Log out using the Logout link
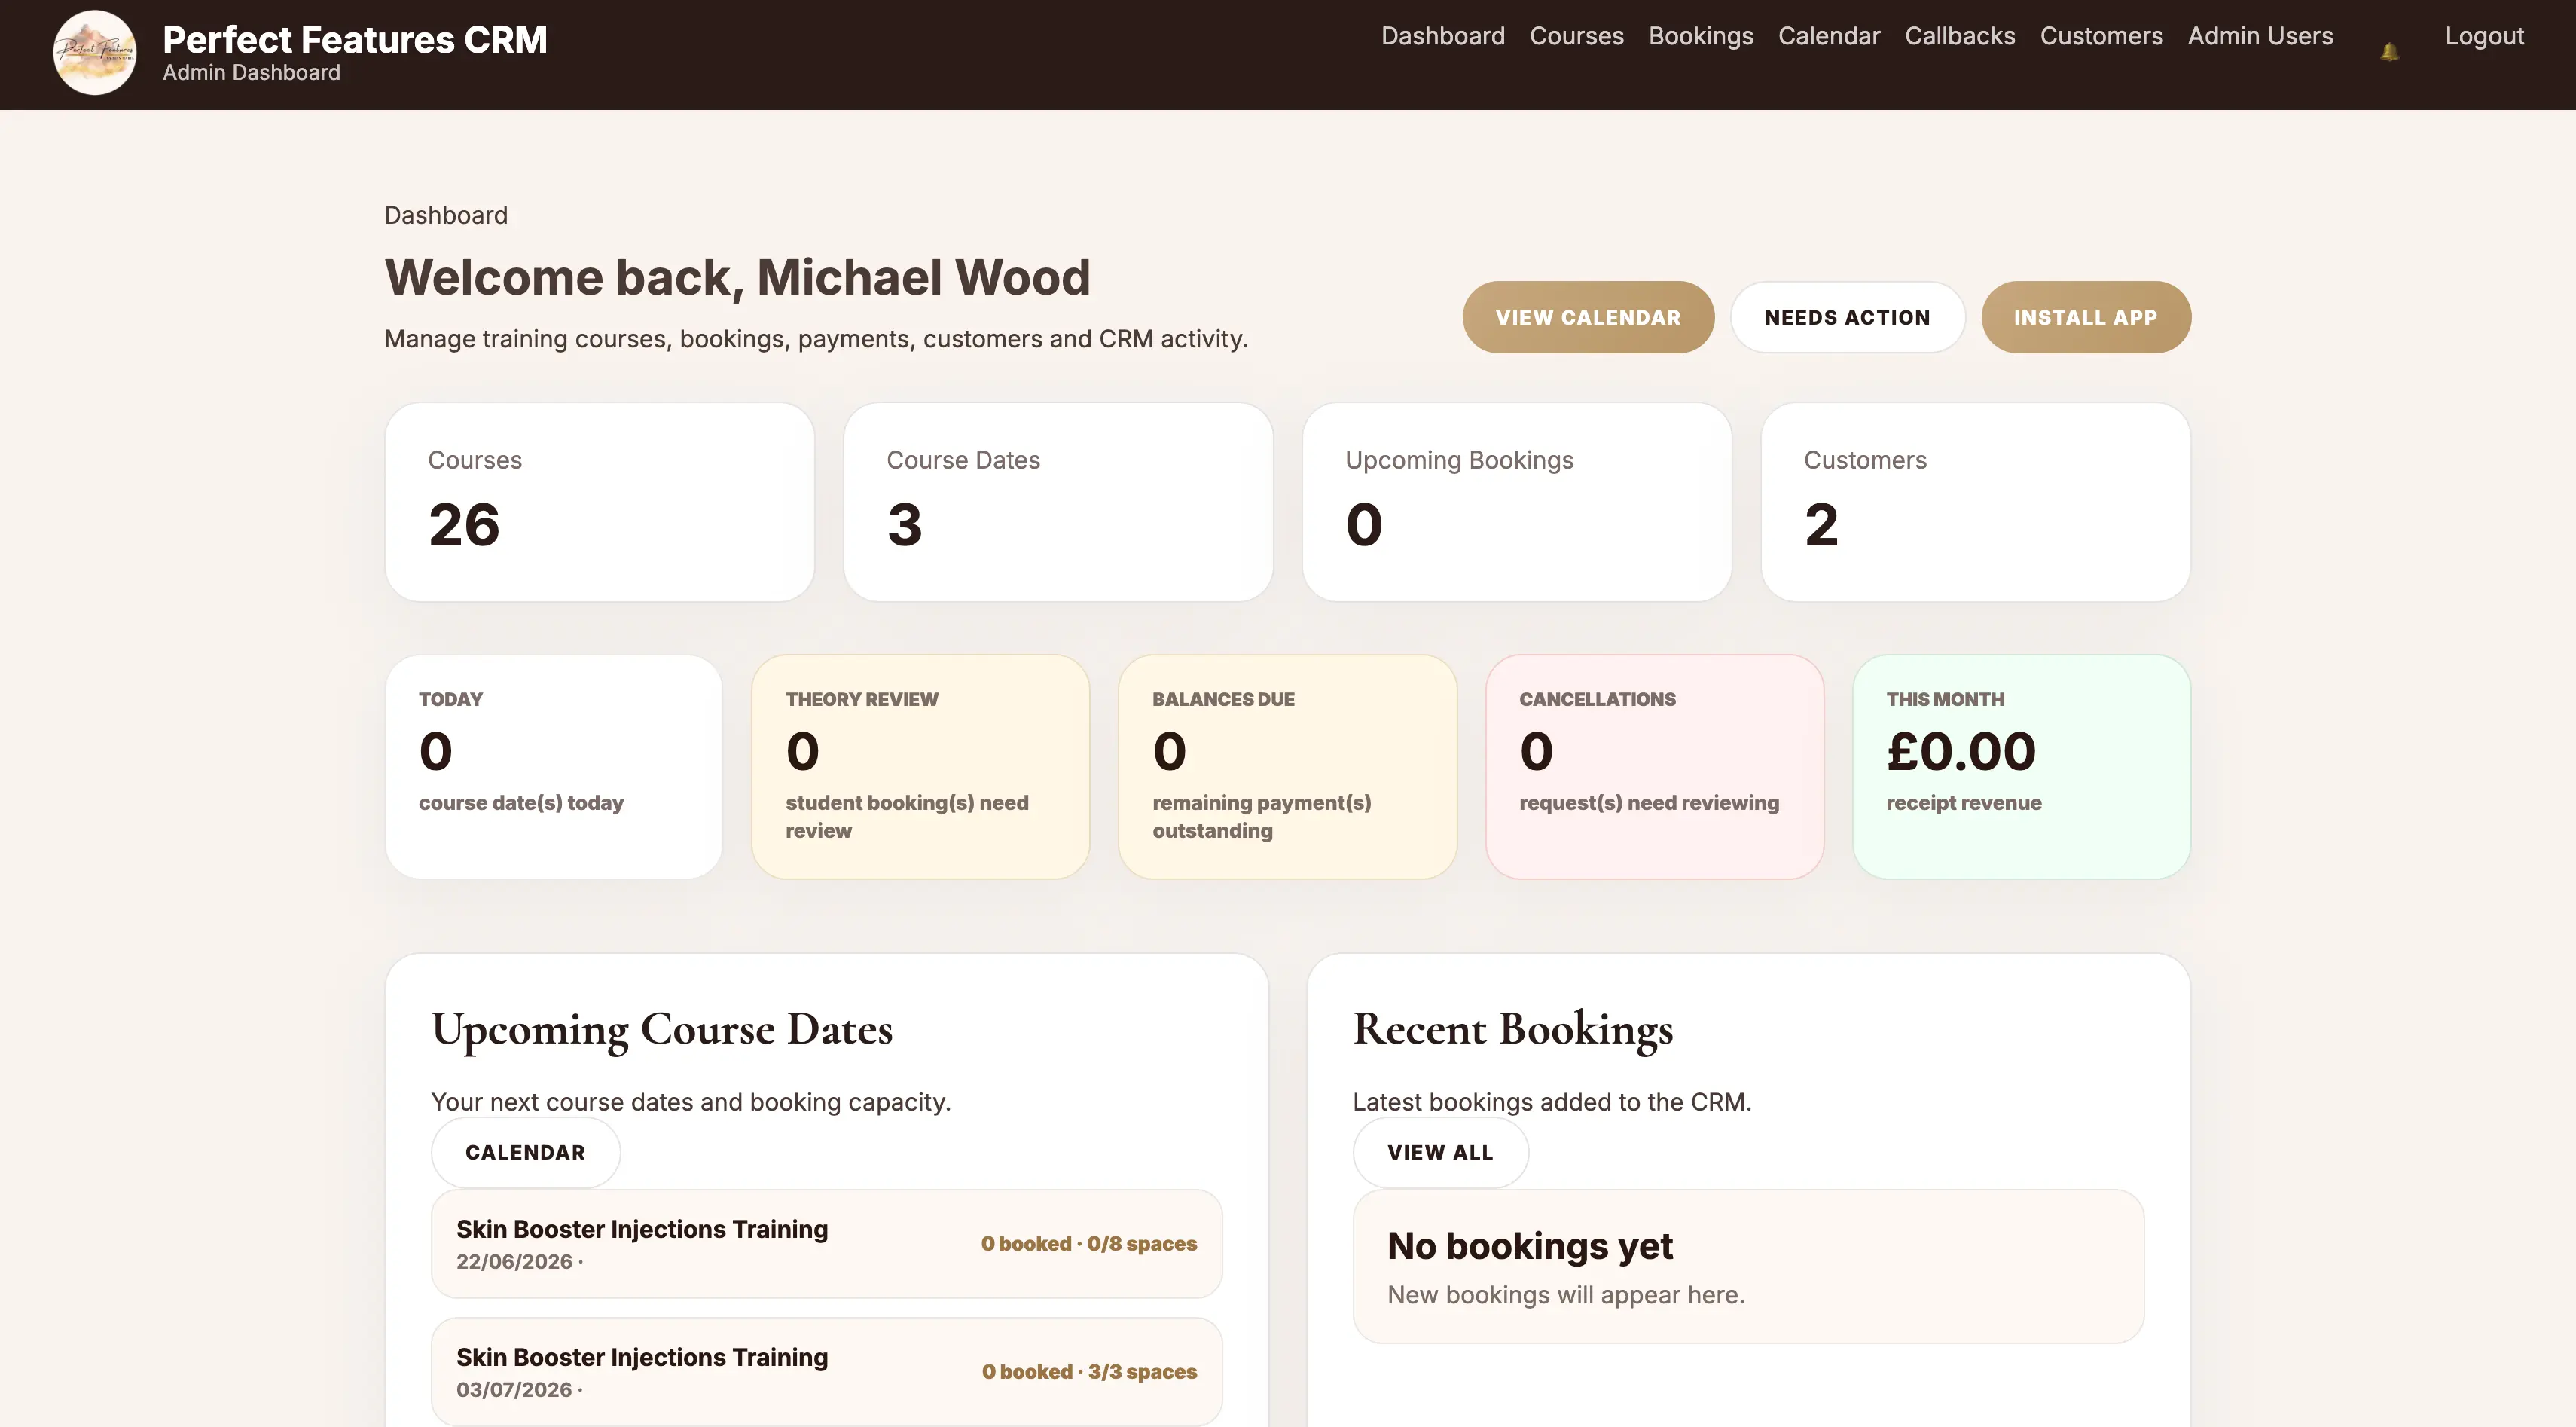The height and width of the screenshot is (1427, 2576). coord(2484,36)
